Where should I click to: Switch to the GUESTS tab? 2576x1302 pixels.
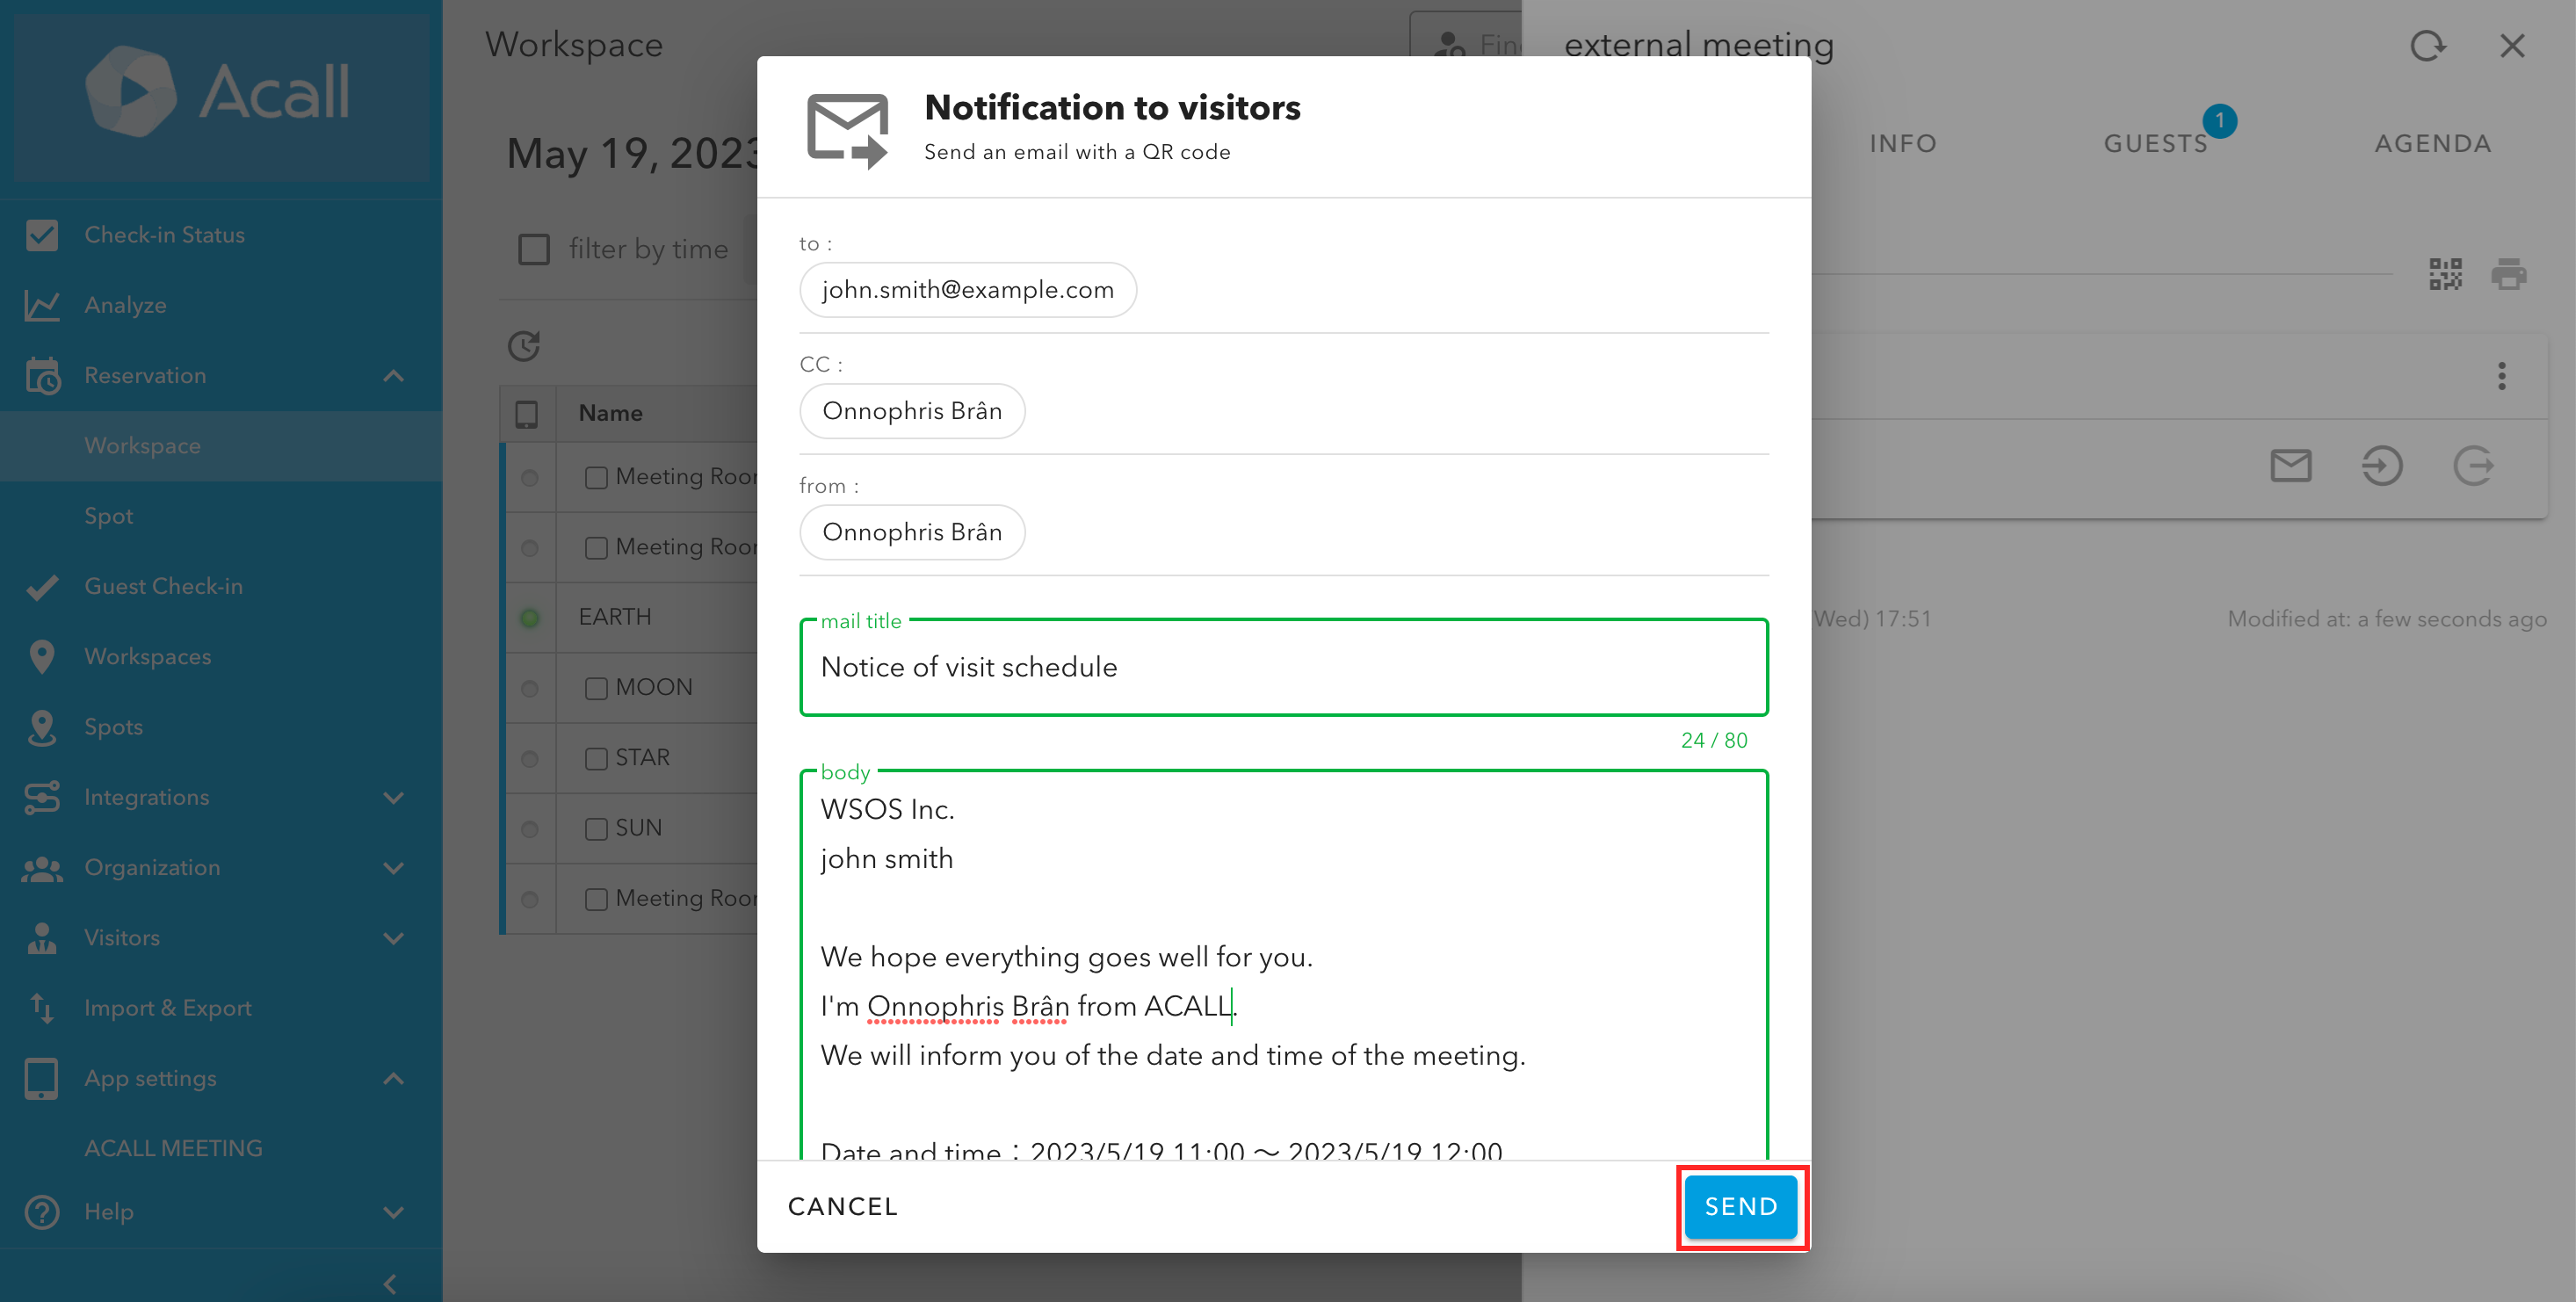coord(2155,144)
